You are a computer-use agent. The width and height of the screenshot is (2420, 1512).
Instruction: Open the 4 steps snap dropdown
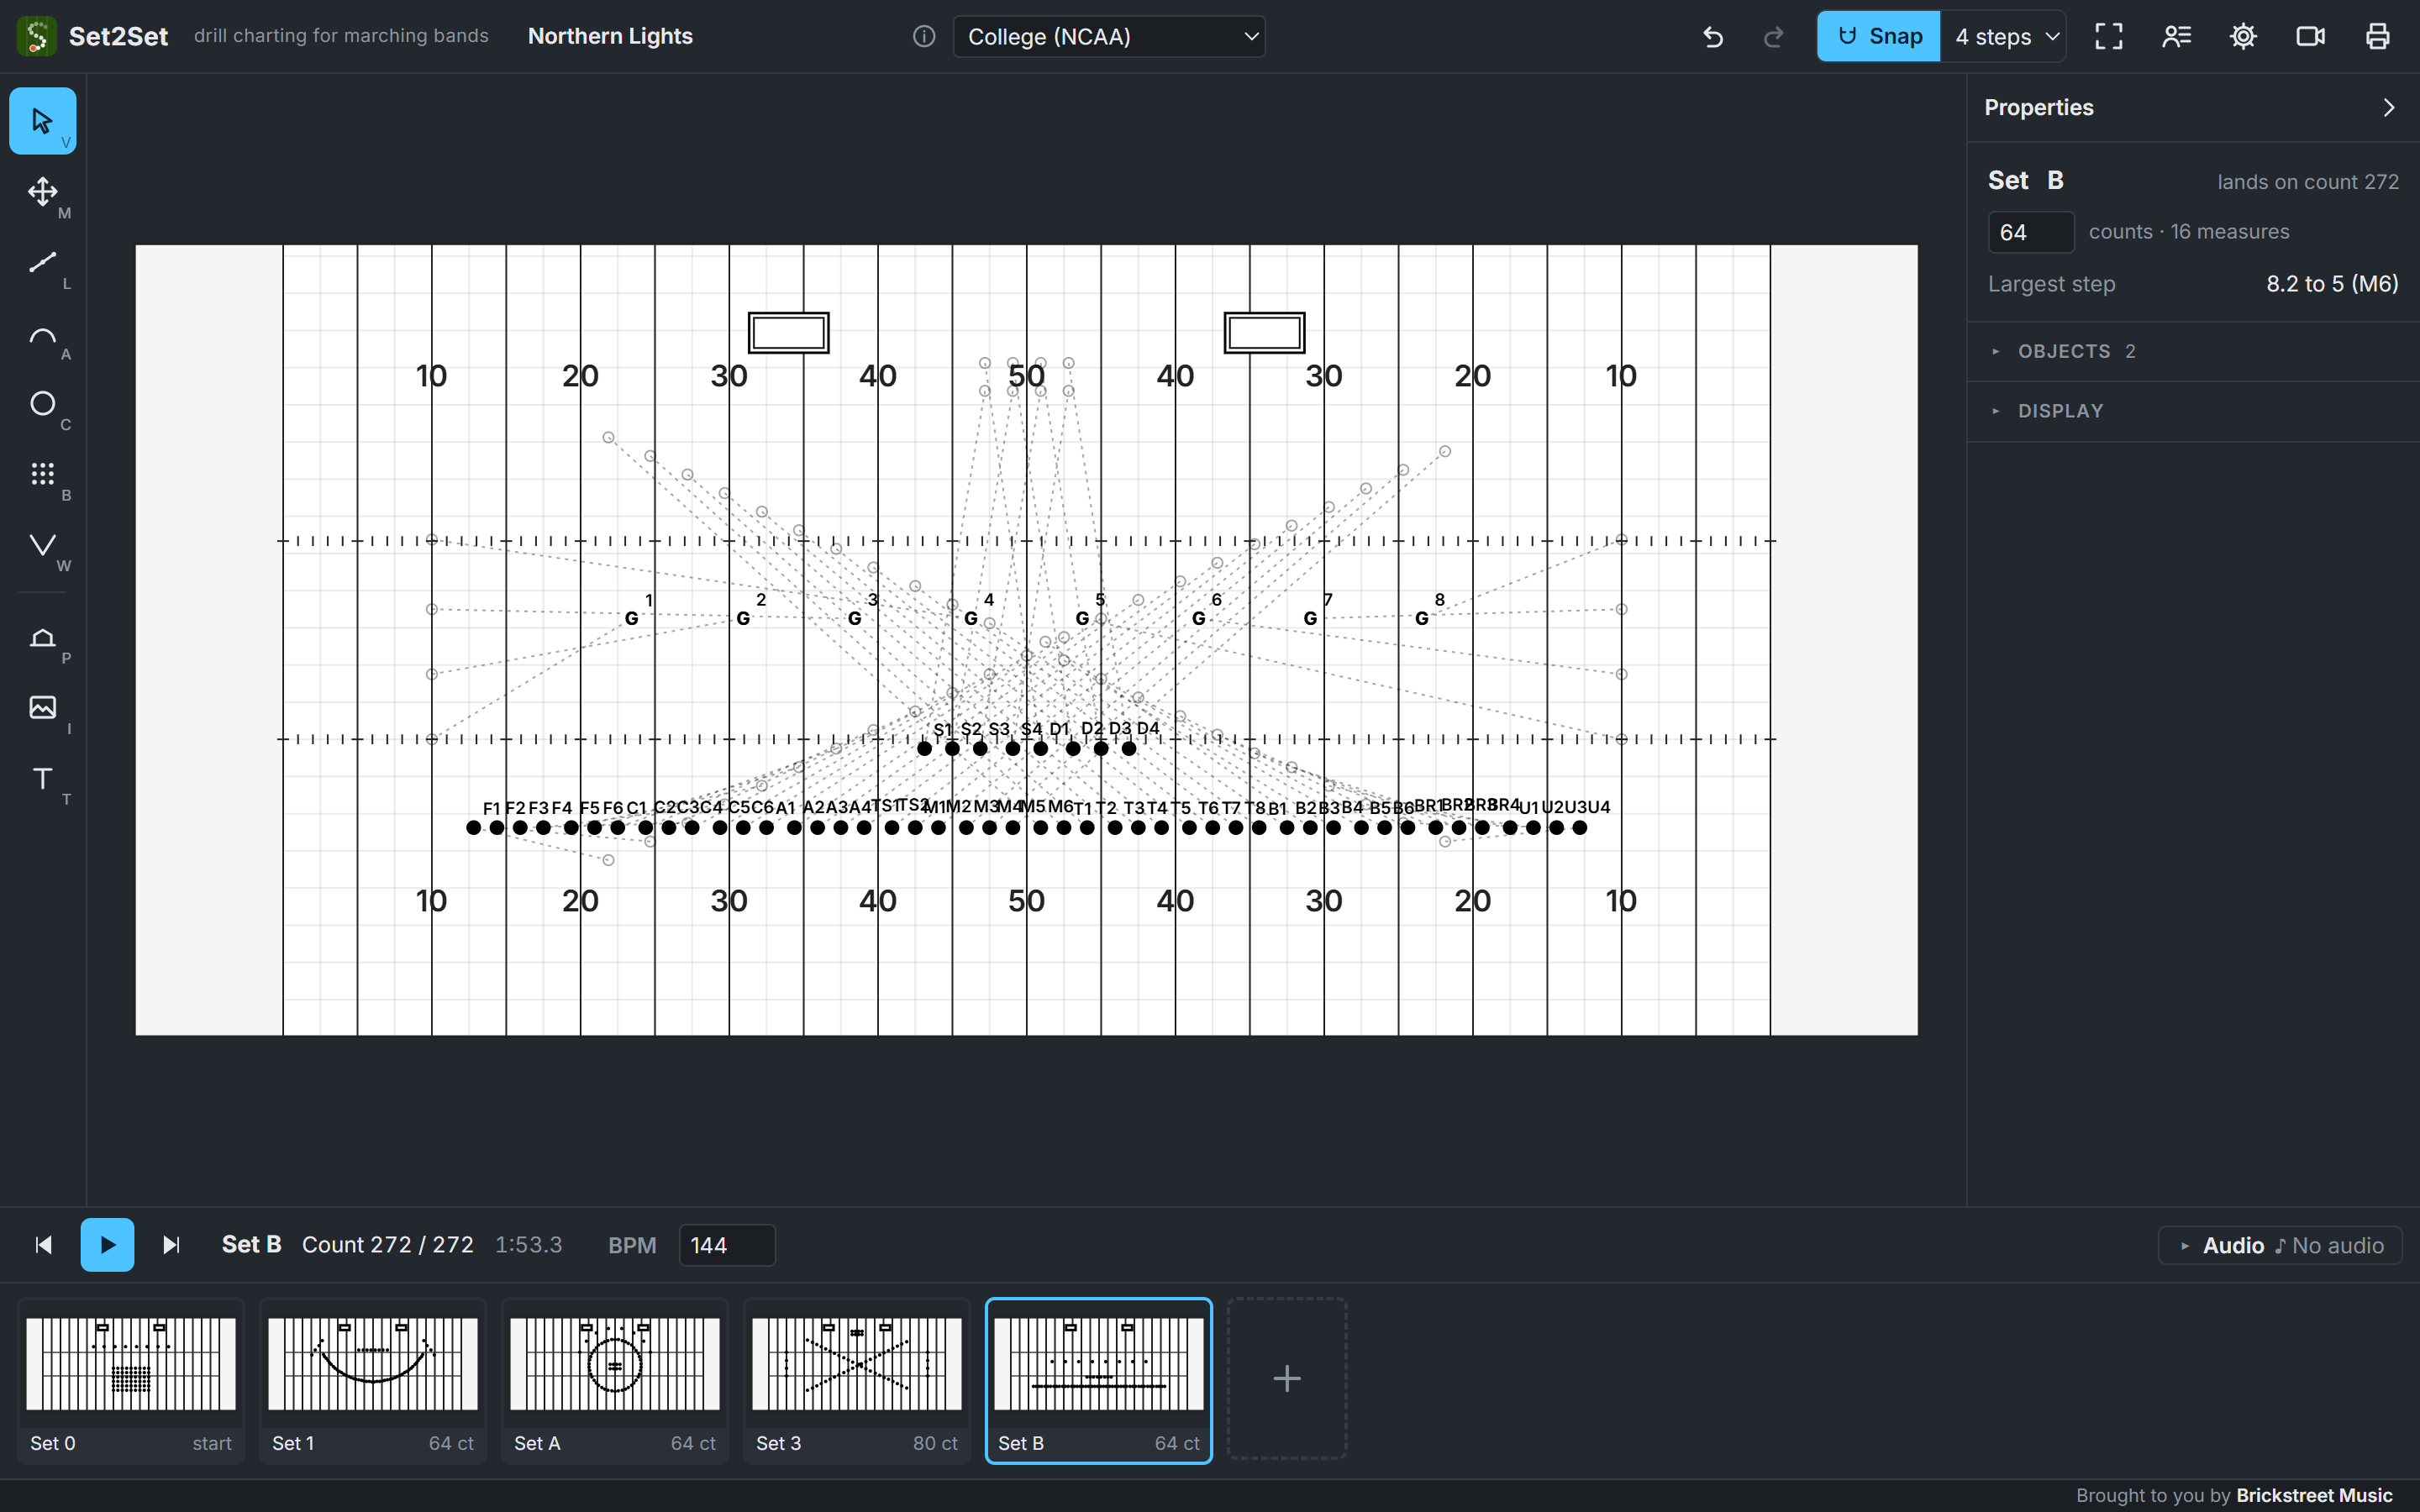(x=2004, y=37)
